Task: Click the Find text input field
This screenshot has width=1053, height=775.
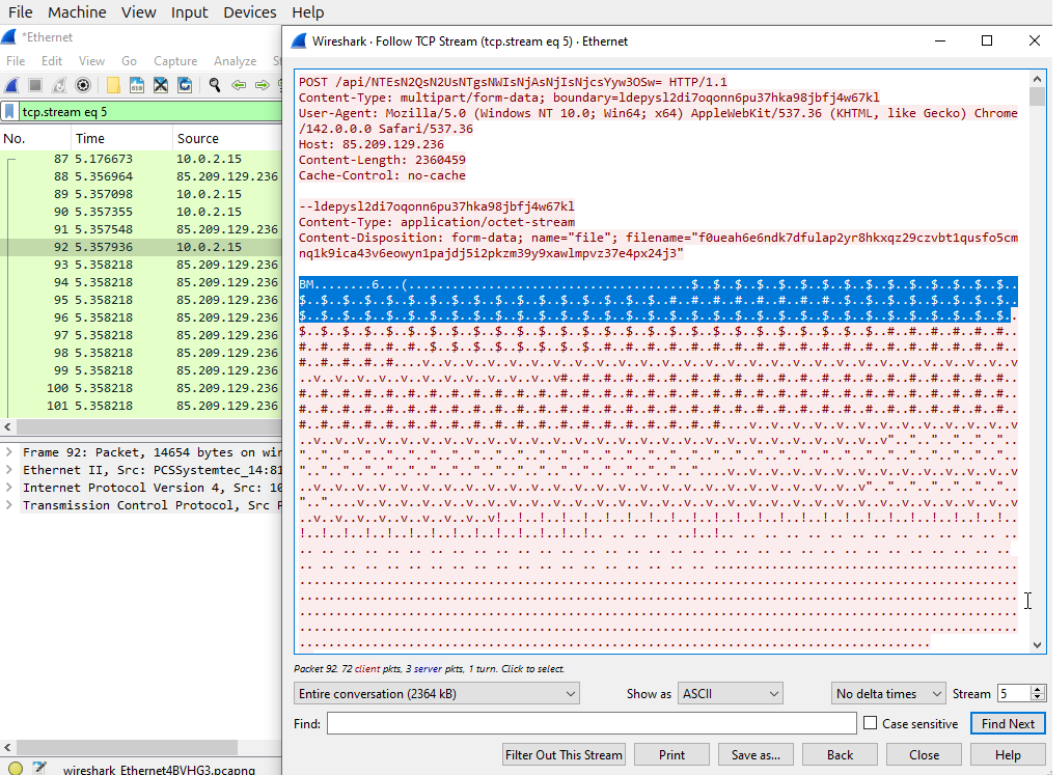Action: 591,723
